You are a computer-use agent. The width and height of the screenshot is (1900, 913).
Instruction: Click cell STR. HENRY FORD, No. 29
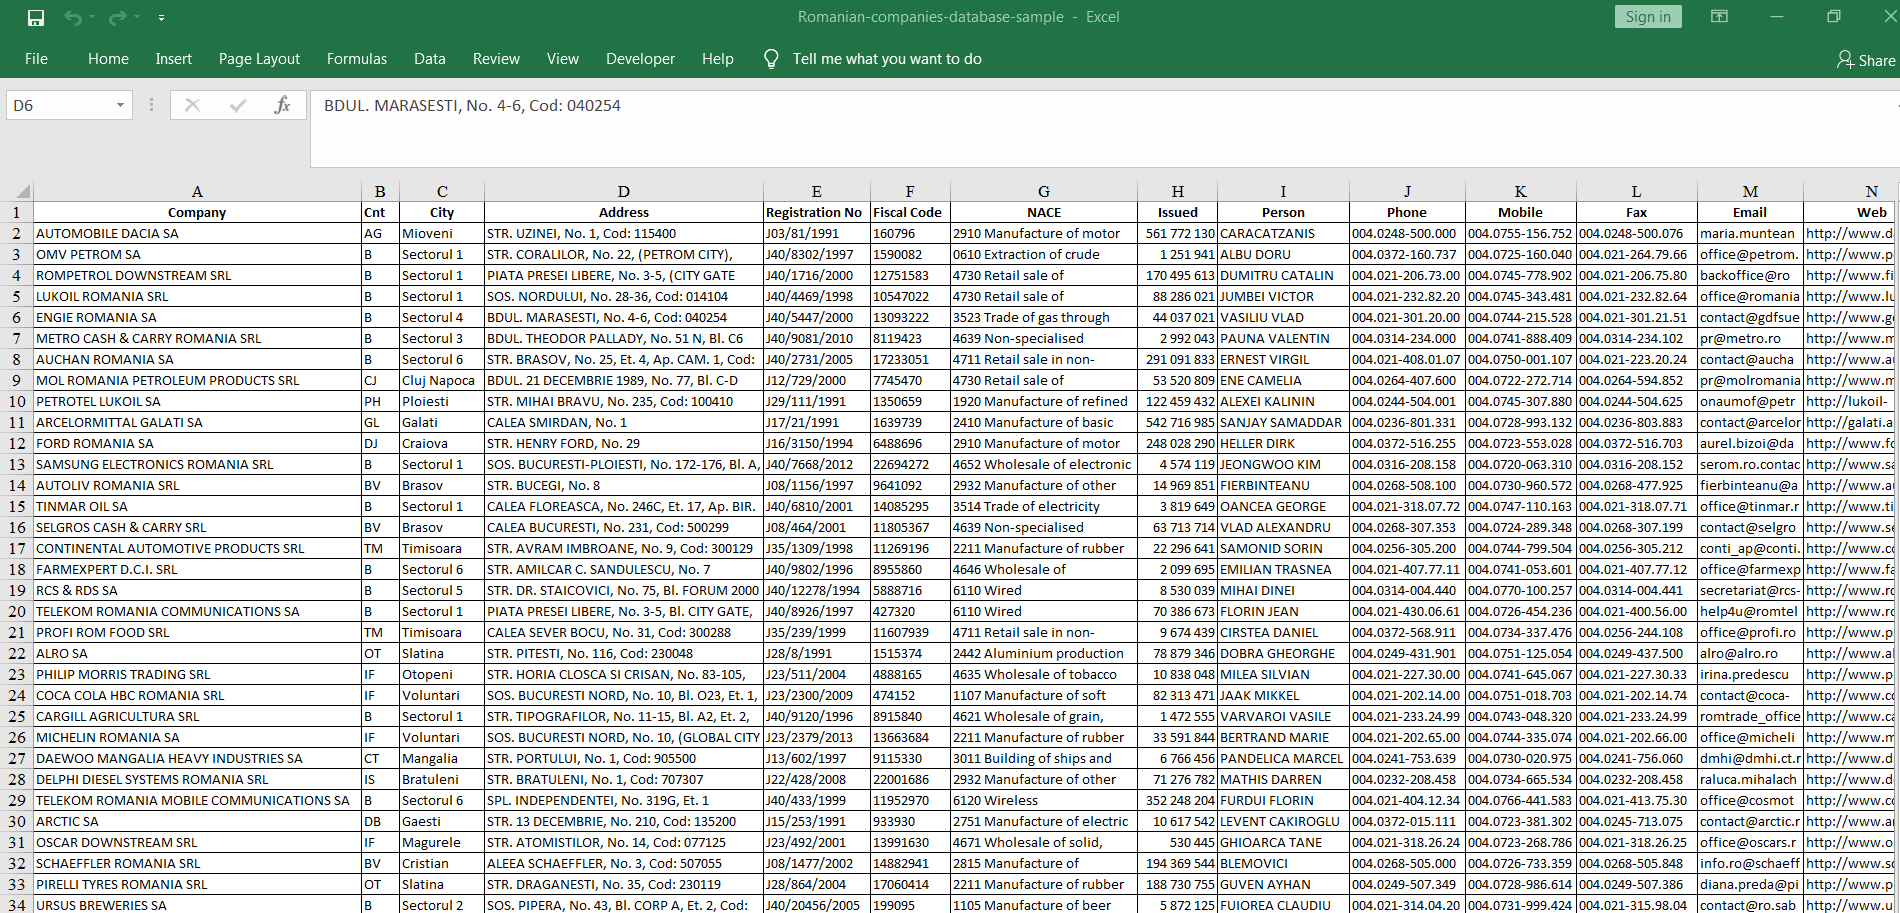(624, 443)
